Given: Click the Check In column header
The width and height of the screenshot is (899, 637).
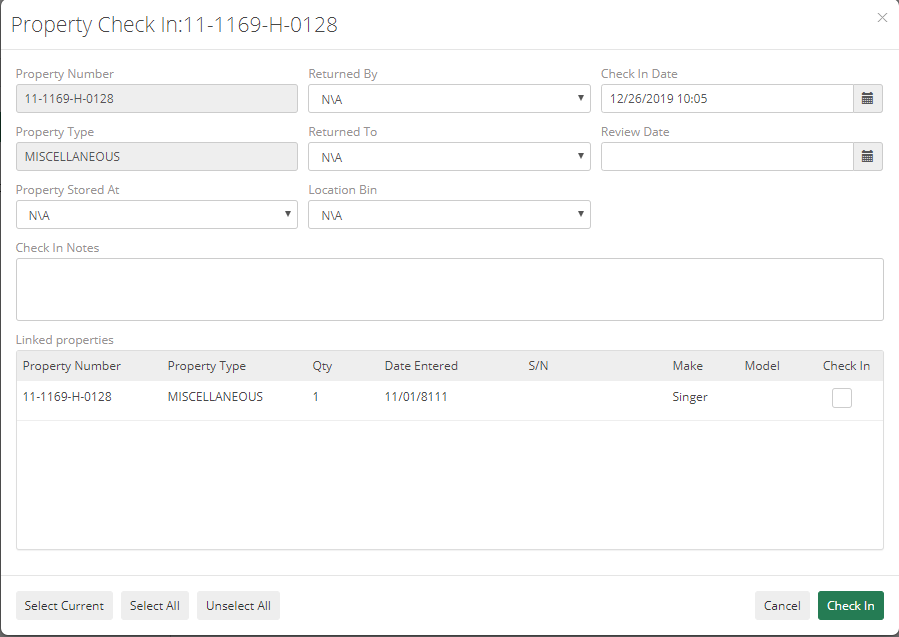Looking at the screenshot, I should click(x=846, y=366).
